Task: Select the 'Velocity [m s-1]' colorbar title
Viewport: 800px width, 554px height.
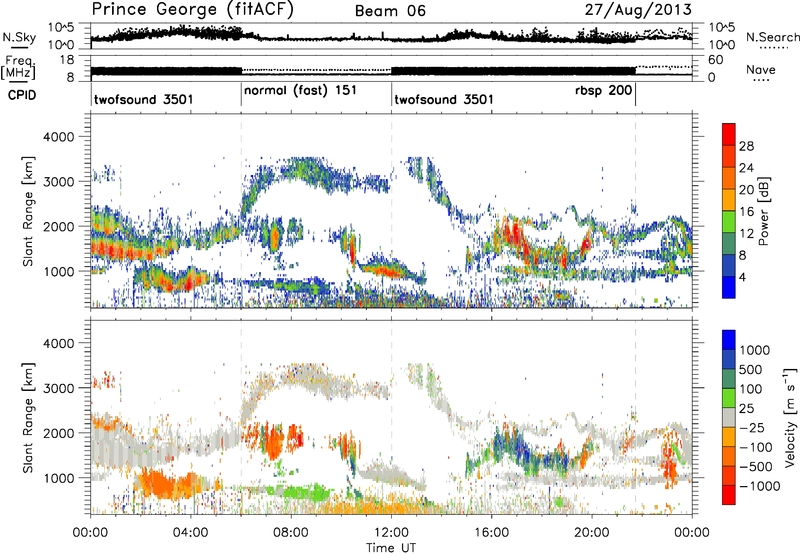Action: click(x=790, y=417)
